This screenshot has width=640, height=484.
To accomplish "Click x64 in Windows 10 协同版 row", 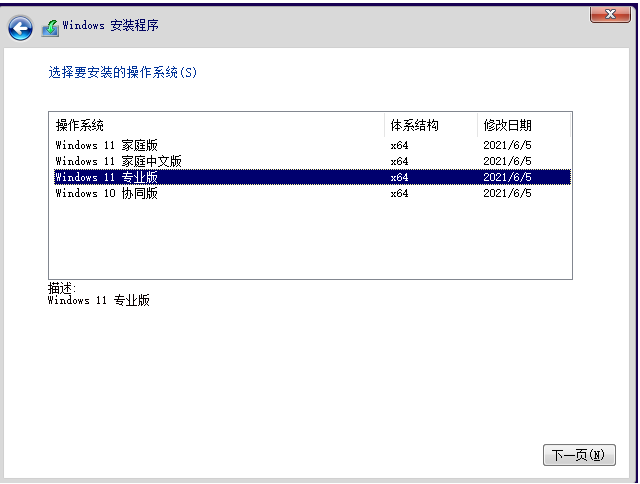I will click(x=399, y=193).
